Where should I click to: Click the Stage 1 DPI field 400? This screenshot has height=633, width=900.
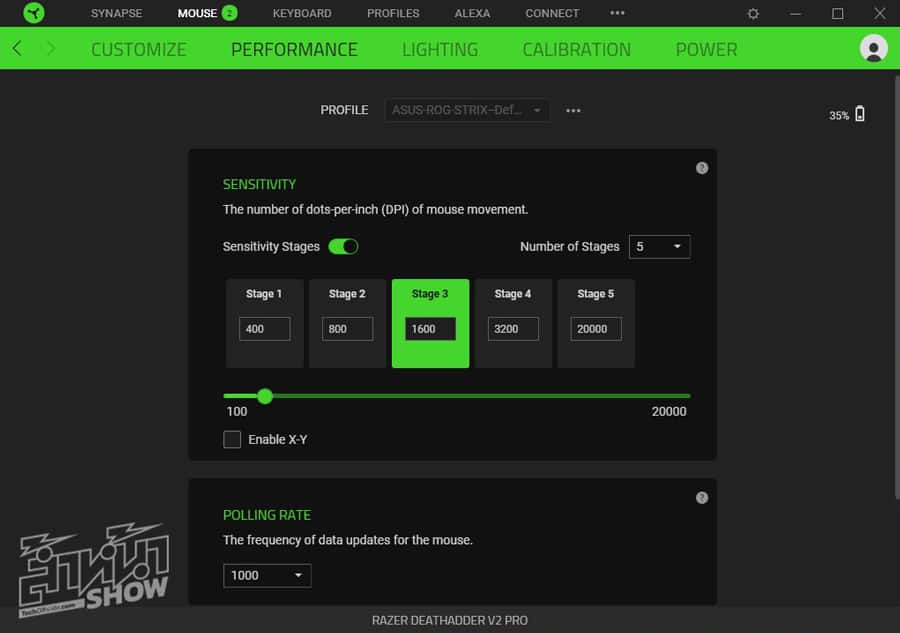(265, 329)
